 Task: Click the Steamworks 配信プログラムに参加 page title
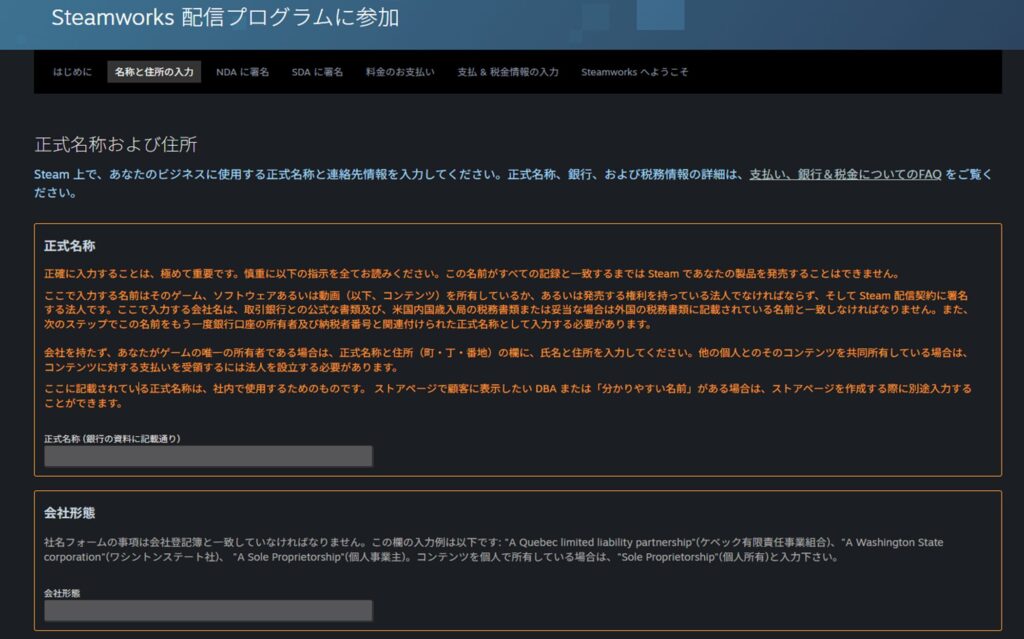[225, 18]
